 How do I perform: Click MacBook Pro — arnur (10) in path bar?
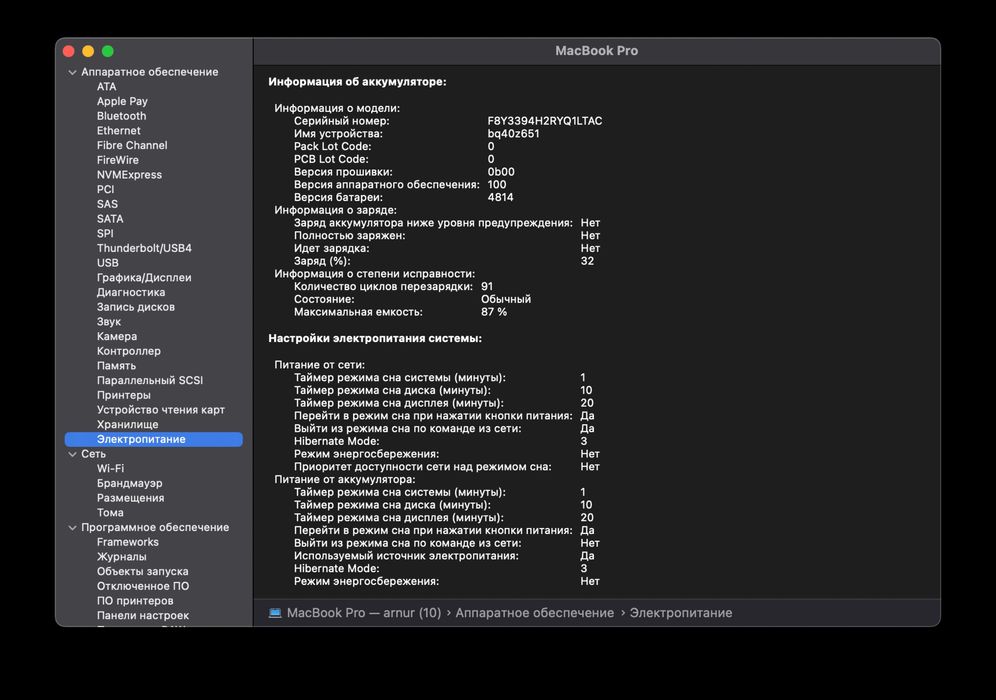[x=363, y=613]
